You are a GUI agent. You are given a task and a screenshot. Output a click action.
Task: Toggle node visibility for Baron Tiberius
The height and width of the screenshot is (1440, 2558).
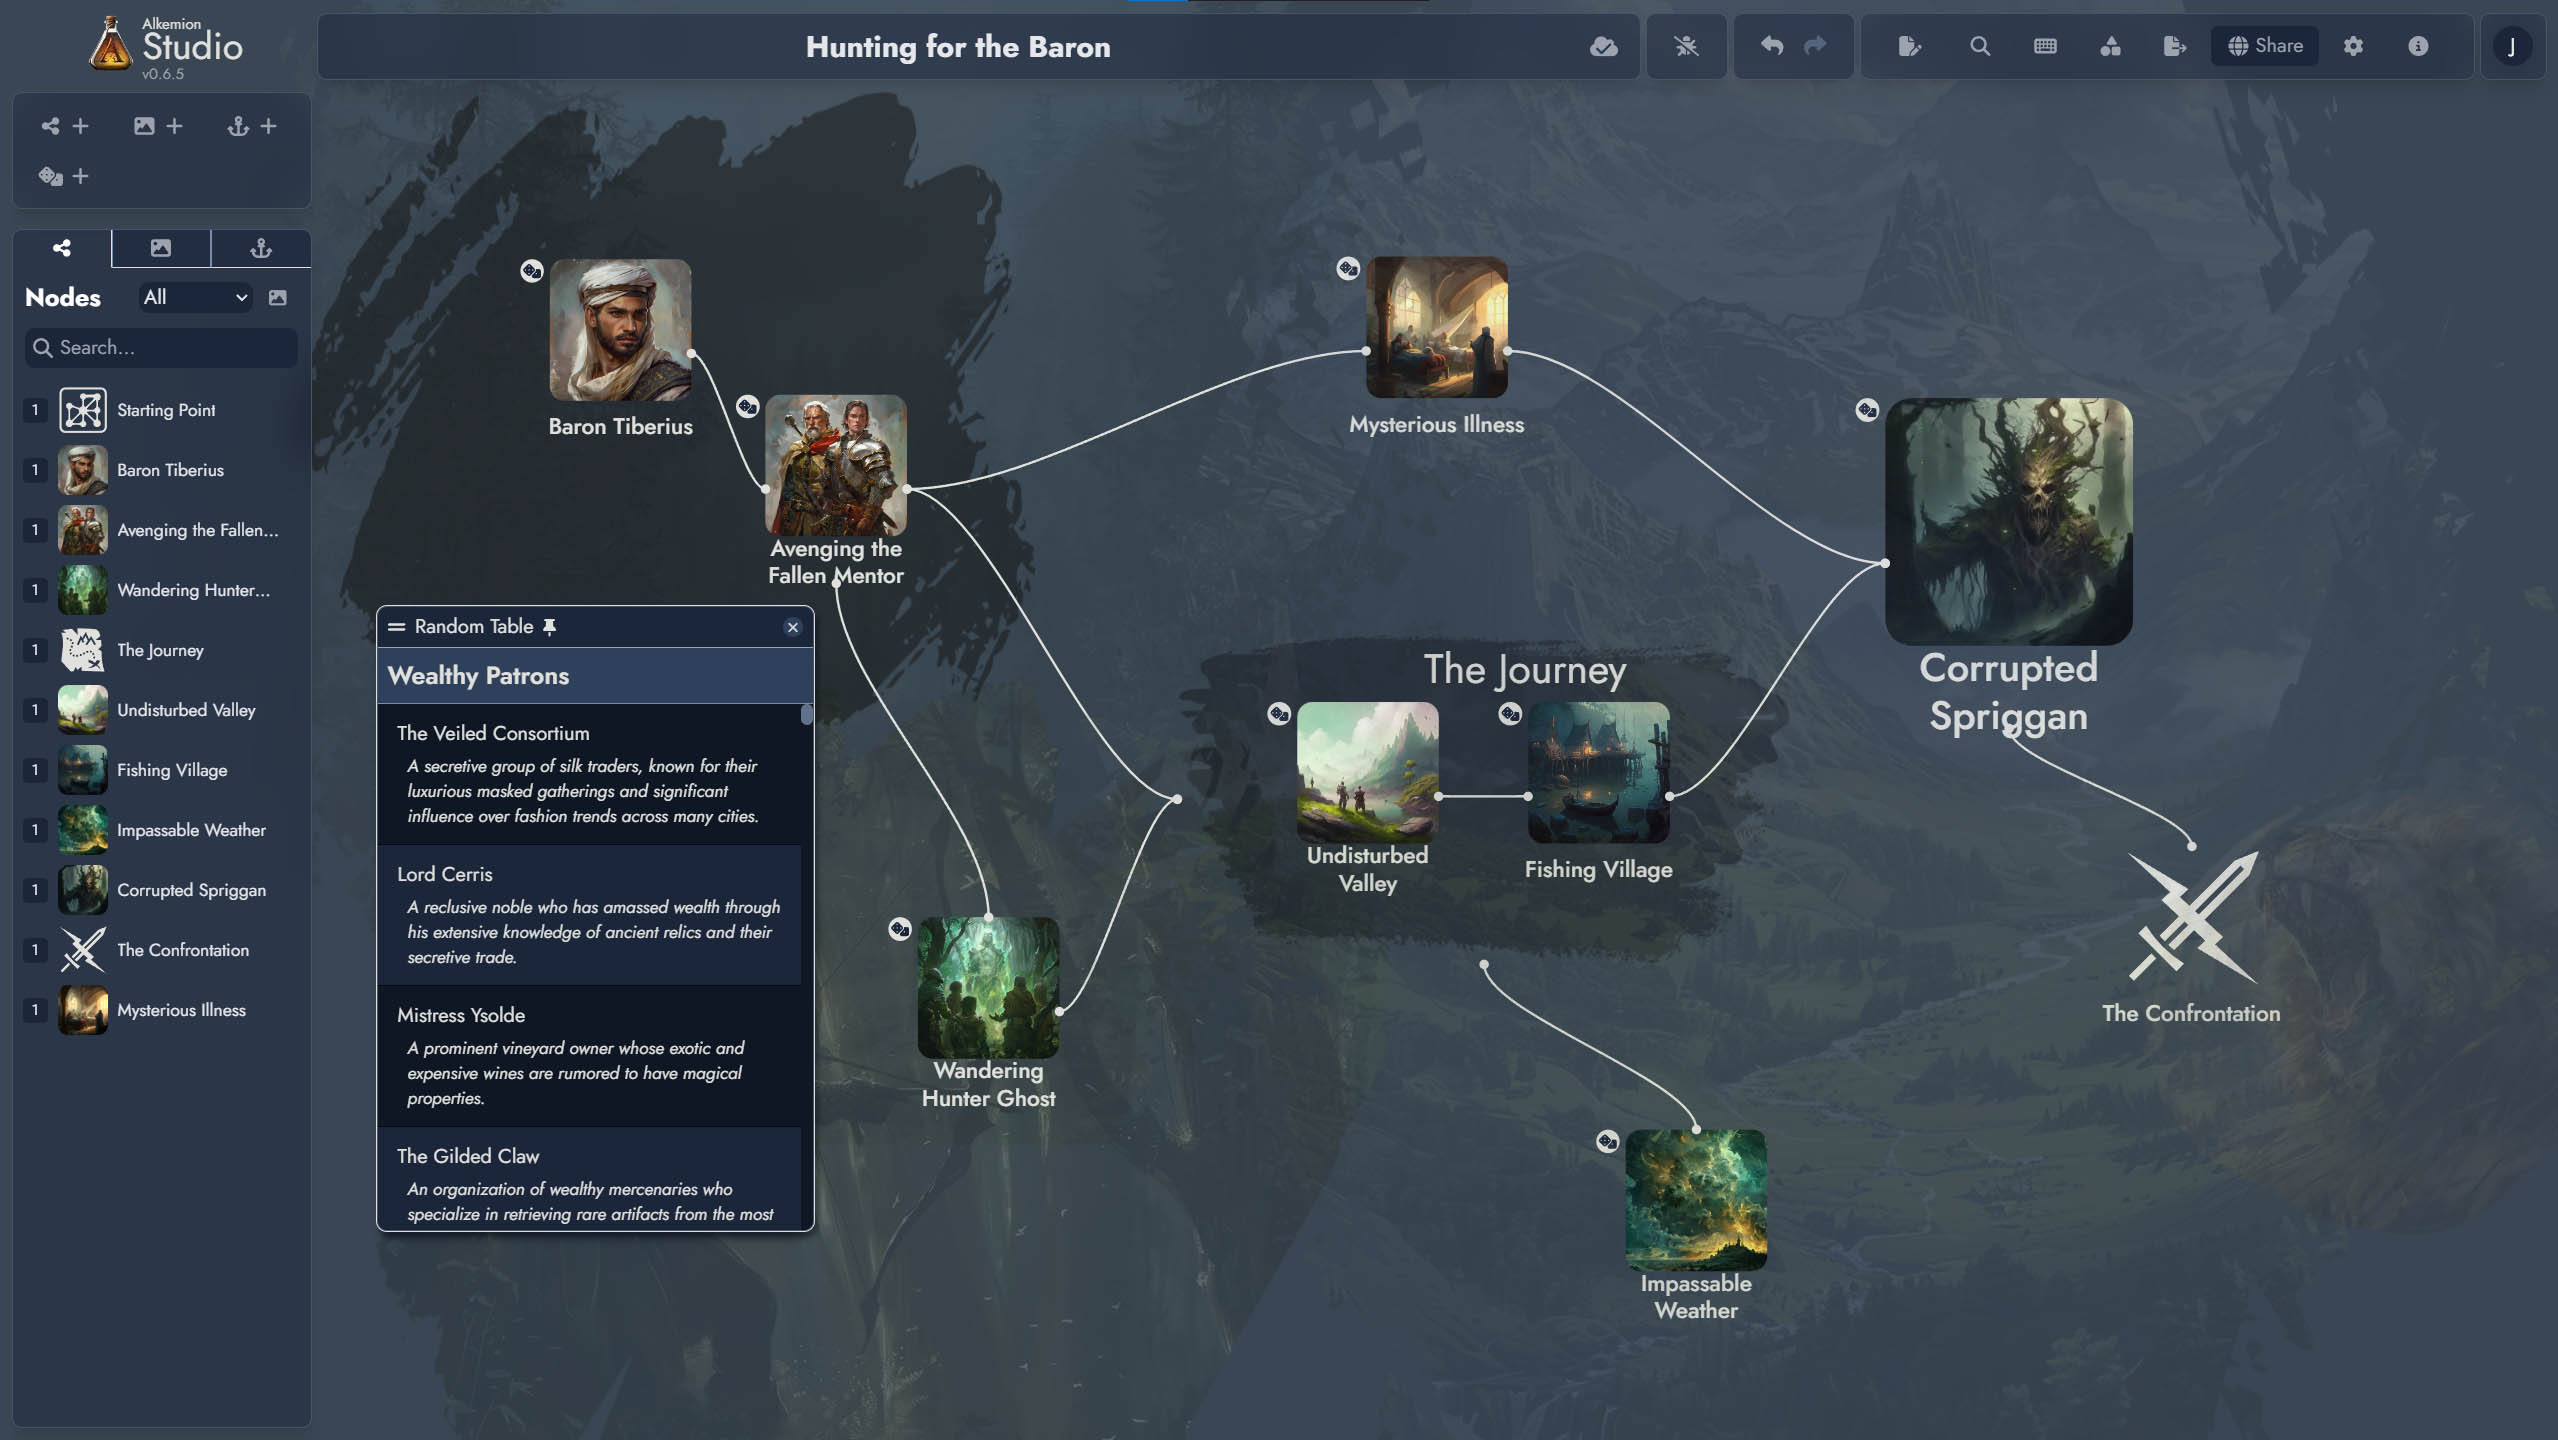[x=35, y=471]
